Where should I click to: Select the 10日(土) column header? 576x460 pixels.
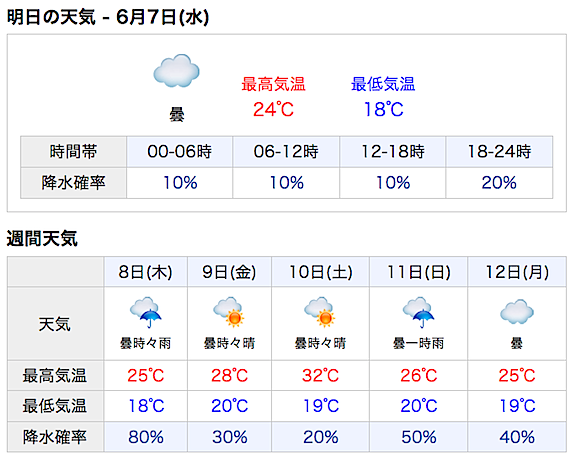320,272
